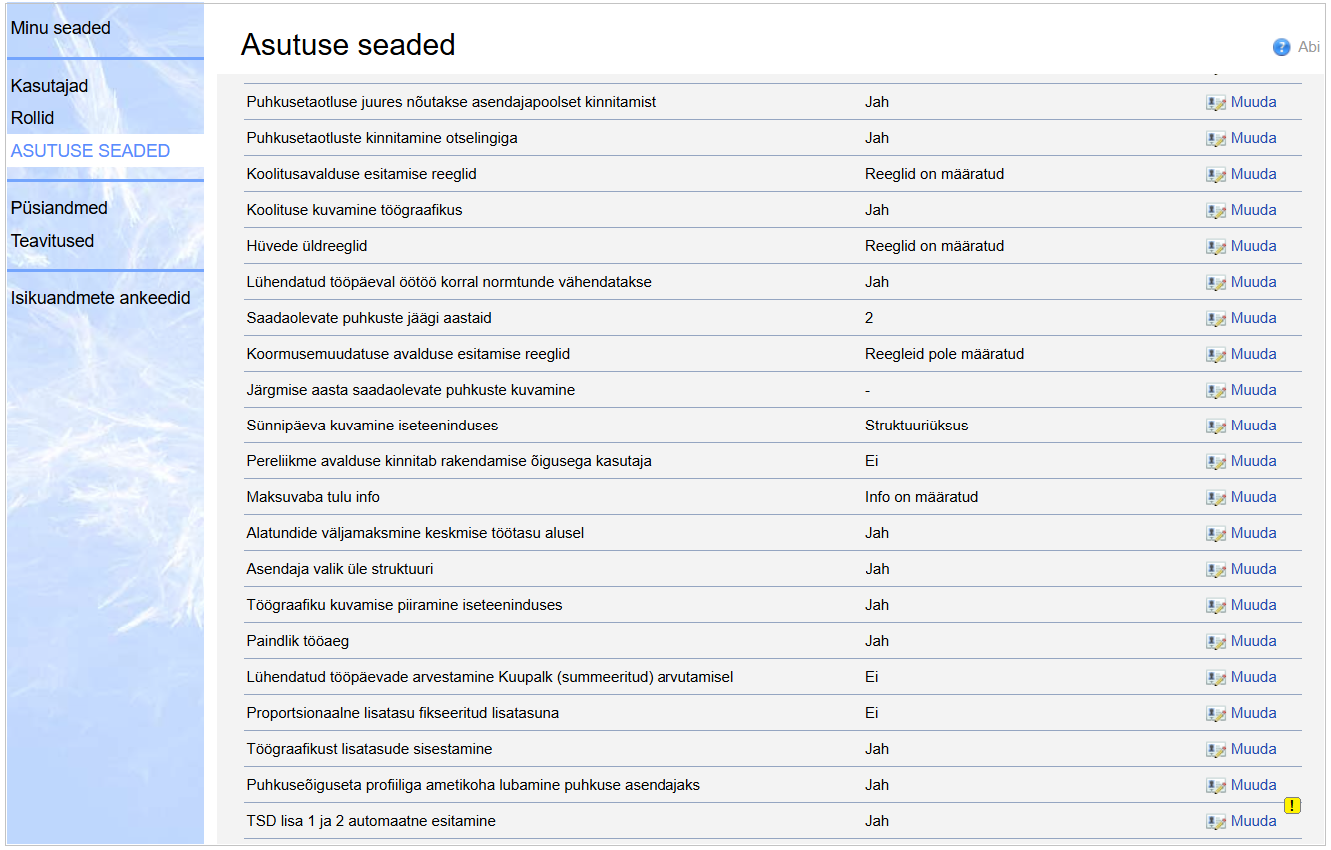Click Muuda for Proportsionaalne lisatasu fikseeritud lisatasuna
The height and width of the screenshot is (850, 1331).
point(1253,713)
